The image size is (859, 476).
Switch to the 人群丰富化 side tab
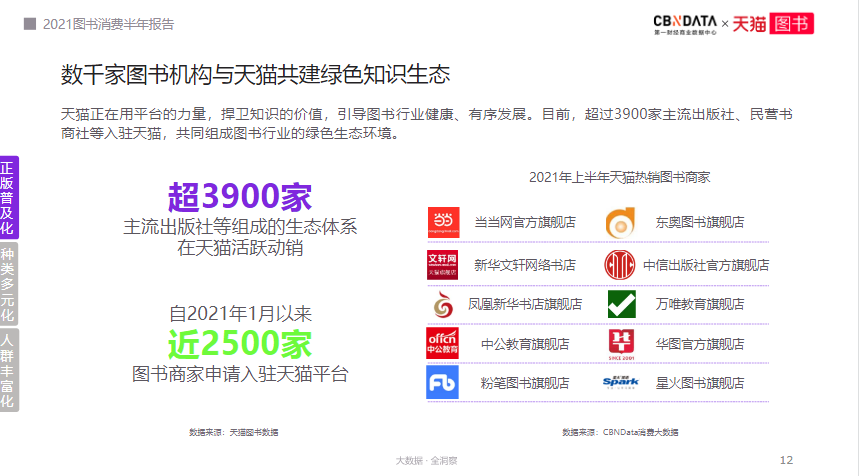click(8, 370)
